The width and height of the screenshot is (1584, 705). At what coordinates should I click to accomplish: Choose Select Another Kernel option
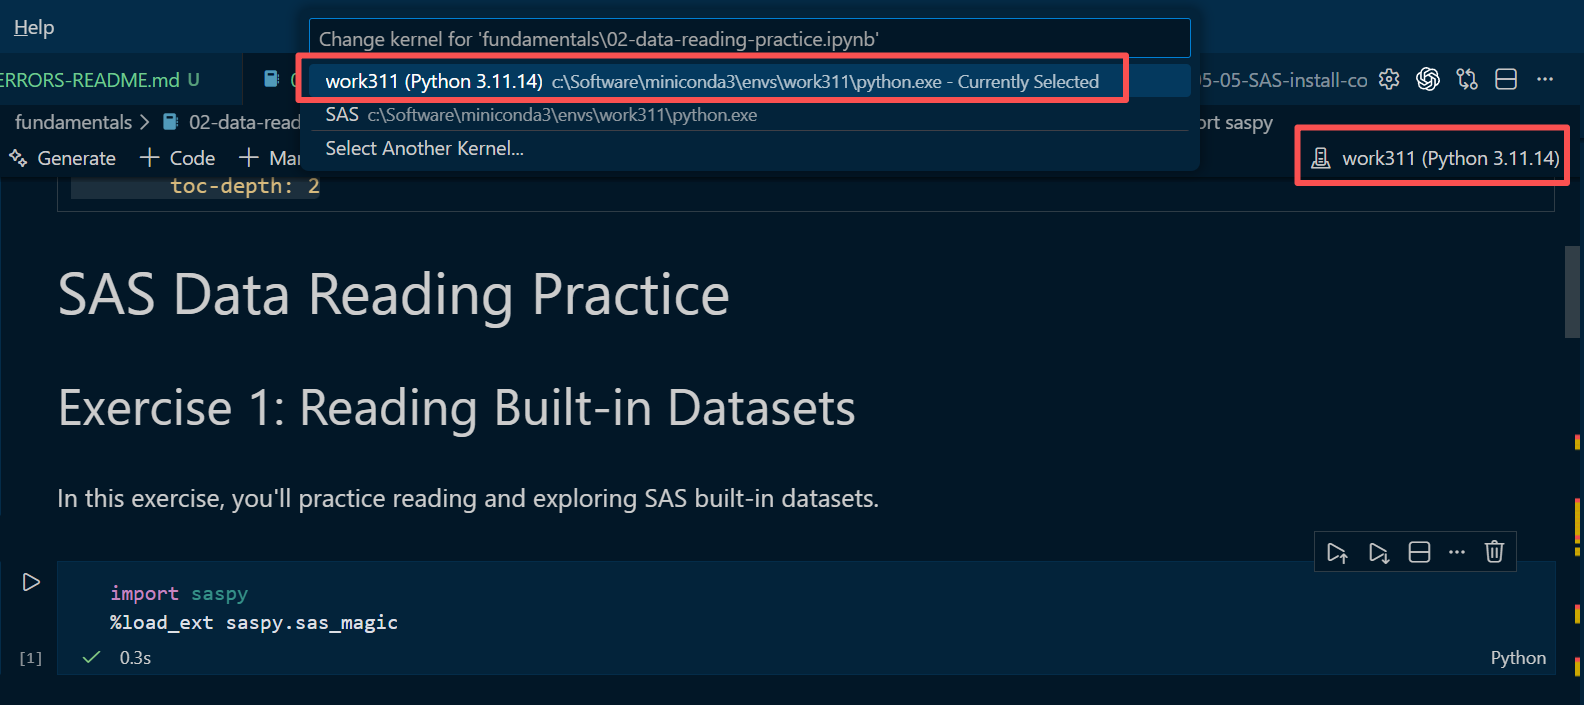[x=424, y=149]
